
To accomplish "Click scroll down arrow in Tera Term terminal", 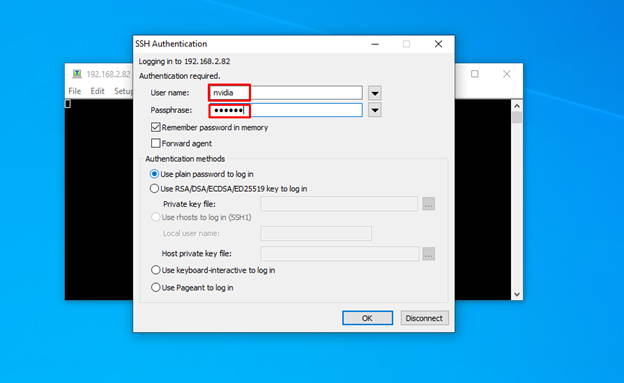I will pos(517,295).
